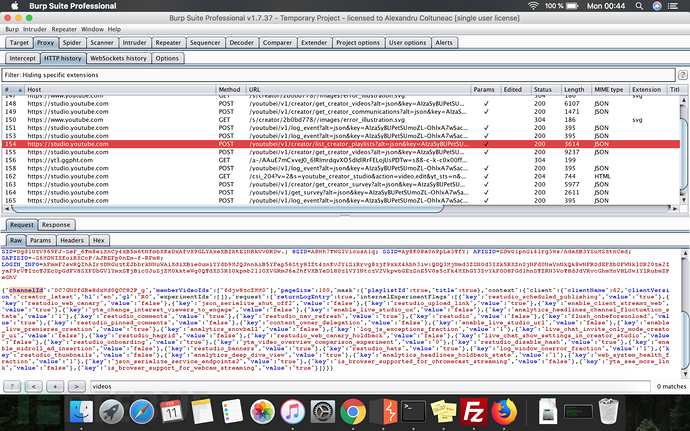Open Firefox icon in the dock
The height and width of the screenshot is (431, 690).
click(504, 413)
